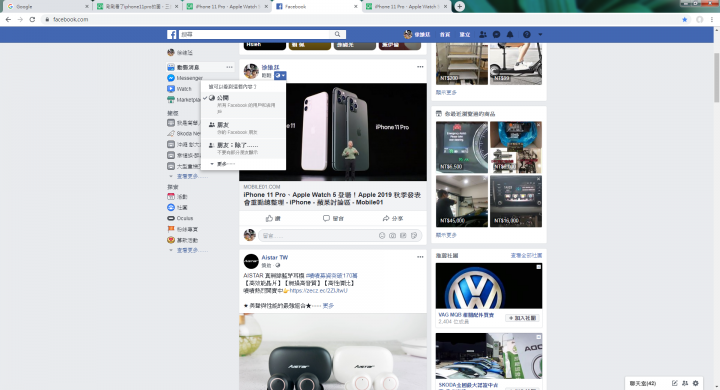
Task: Click new message compose icon in chat bar
Action: pyautogui.click(x=675, y=383)
